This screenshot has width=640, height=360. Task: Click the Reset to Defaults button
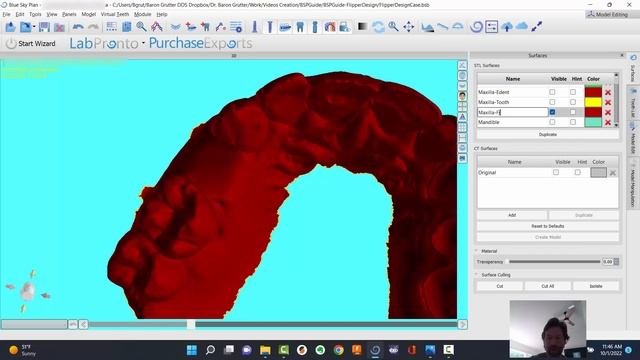(x=548, y=226)
